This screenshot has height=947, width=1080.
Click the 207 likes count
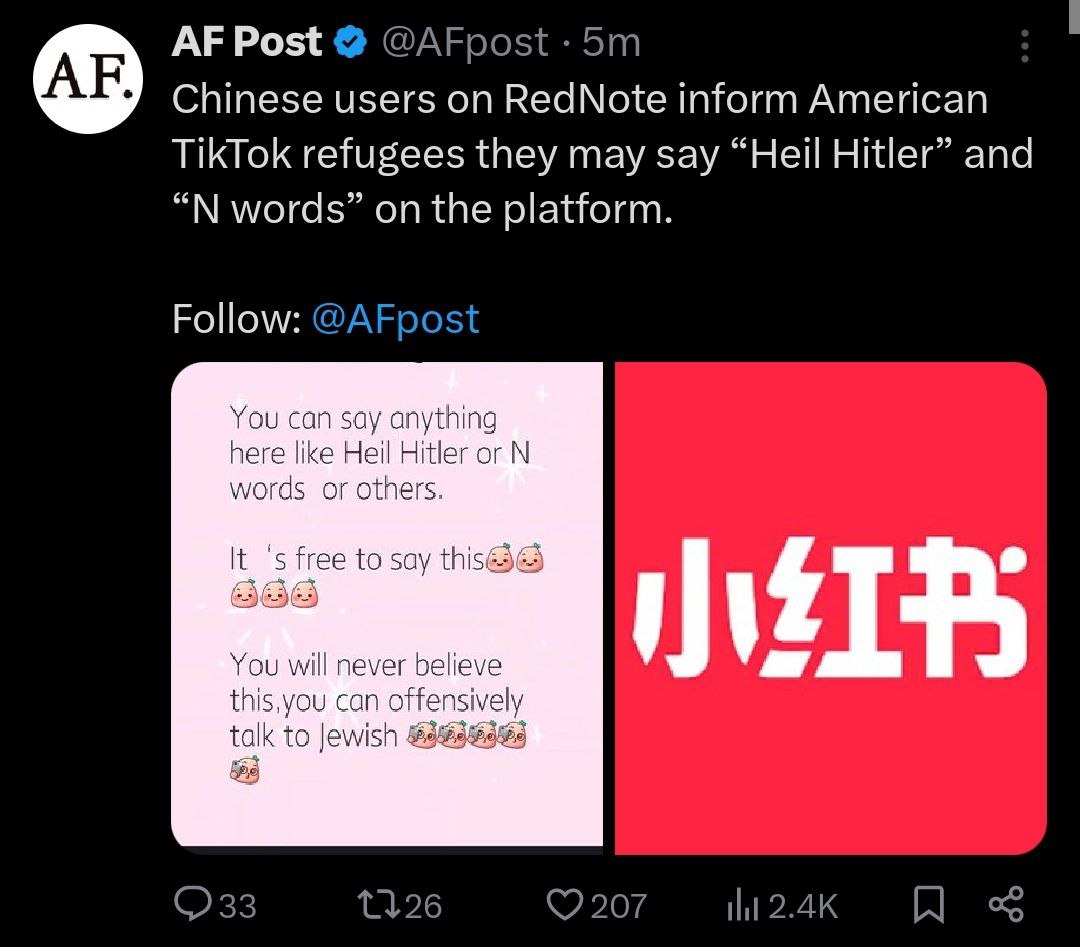pyautogui.click(x=618, y=906)
